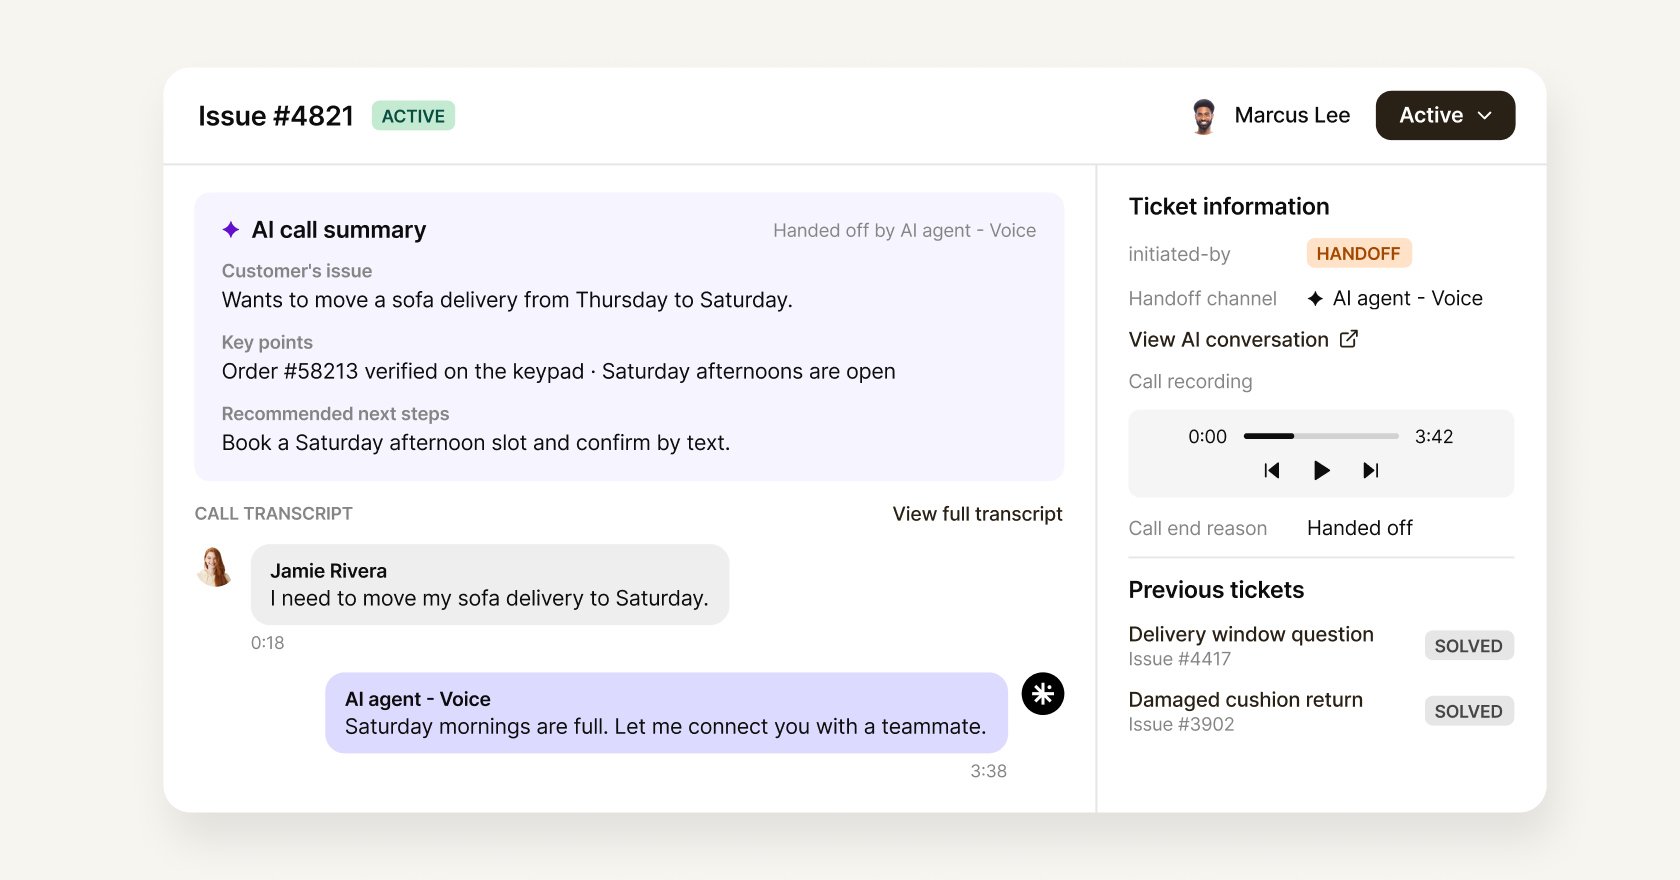Click the 3:42 recording duration
Viewport: 1680px width, 880px height.
click(x=1433, y=437)
